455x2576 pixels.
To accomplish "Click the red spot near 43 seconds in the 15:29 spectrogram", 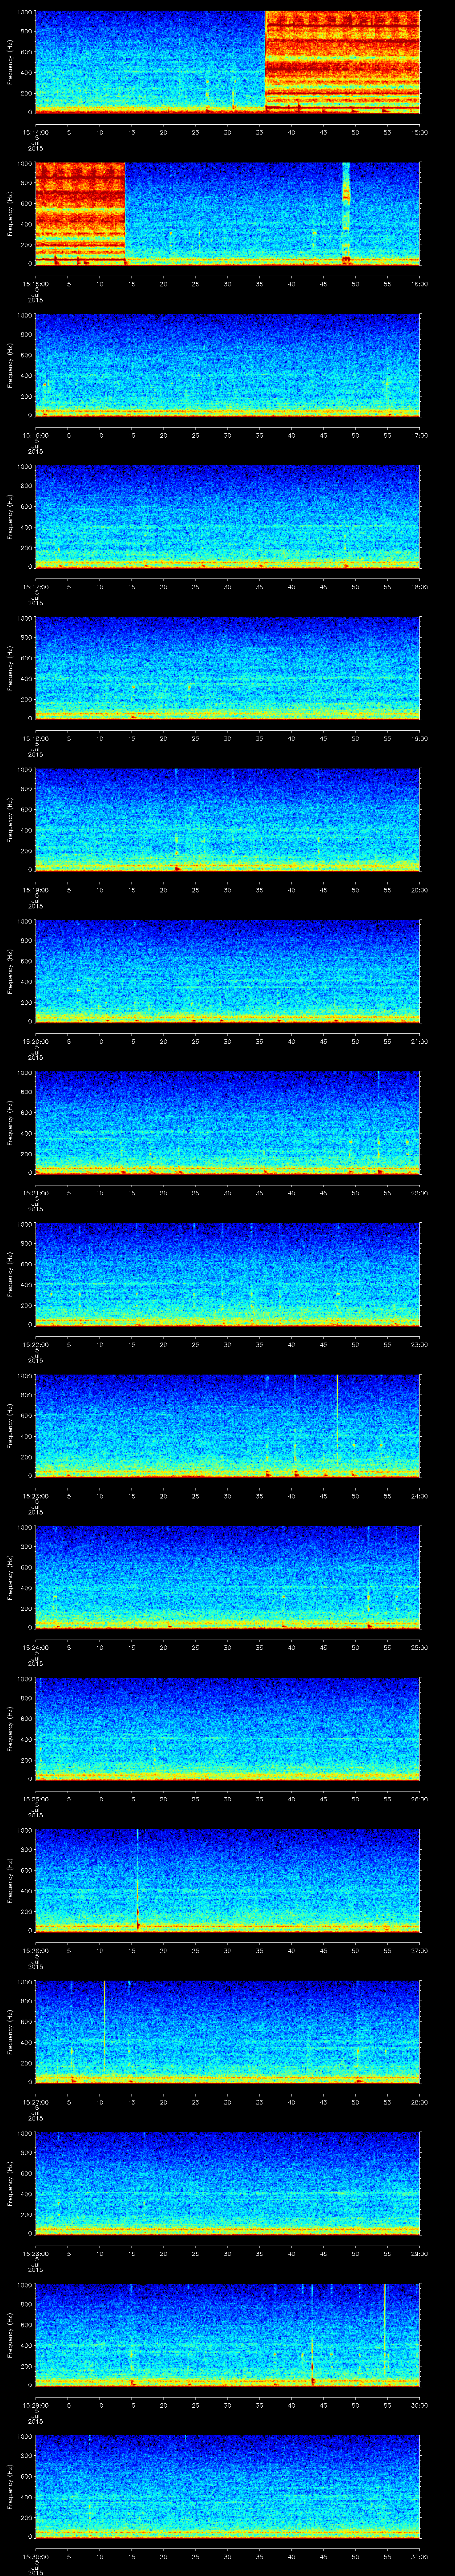I will point(313,2381).
